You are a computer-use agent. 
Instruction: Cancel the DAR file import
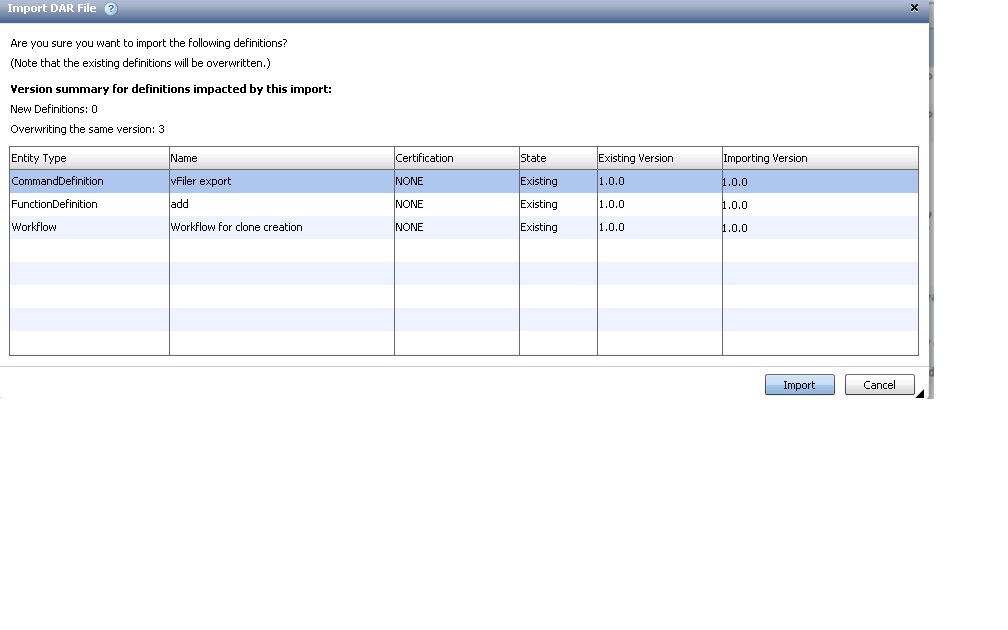(879, 385)
